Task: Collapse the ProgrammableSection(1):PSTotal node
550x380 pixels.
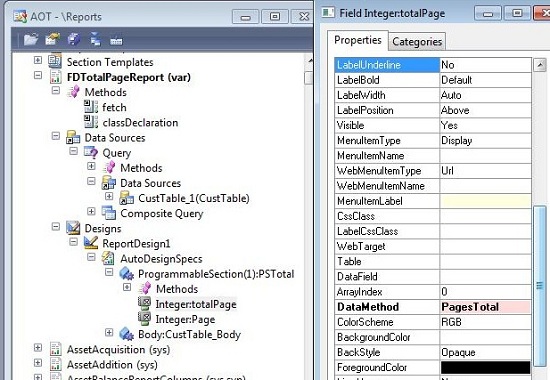Action: [x=109, y=272]
